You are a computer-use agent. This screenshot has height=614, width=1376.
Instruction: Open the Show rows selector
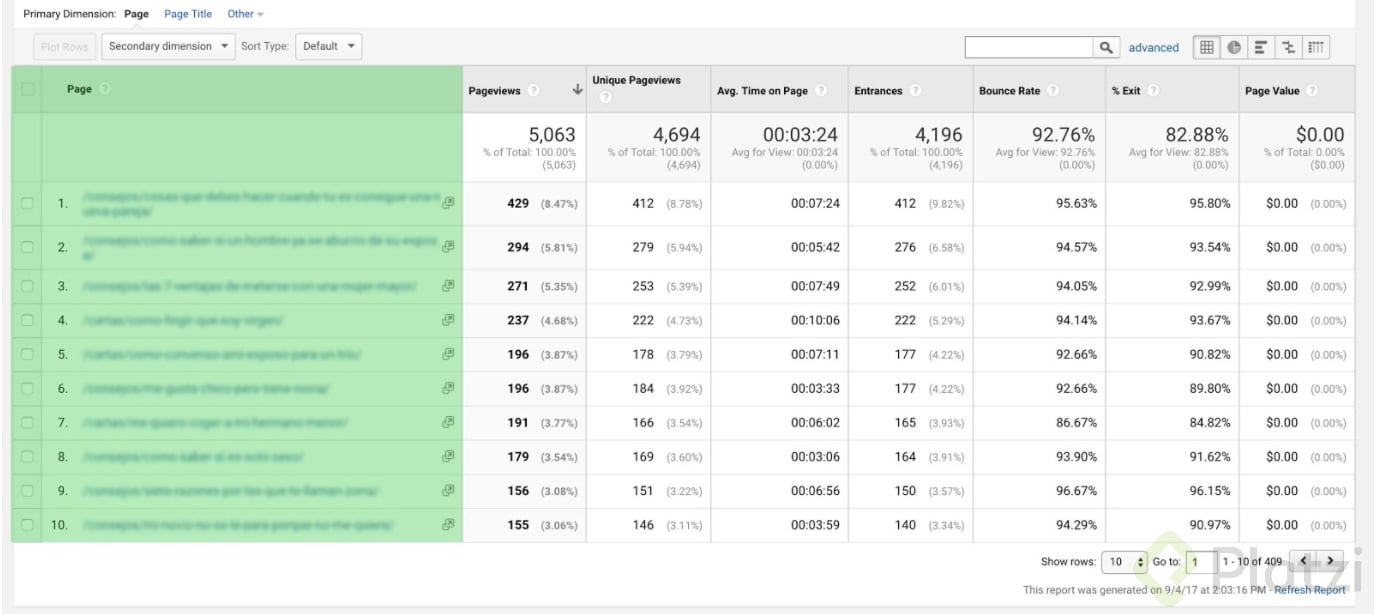(x=1124, y=562)
